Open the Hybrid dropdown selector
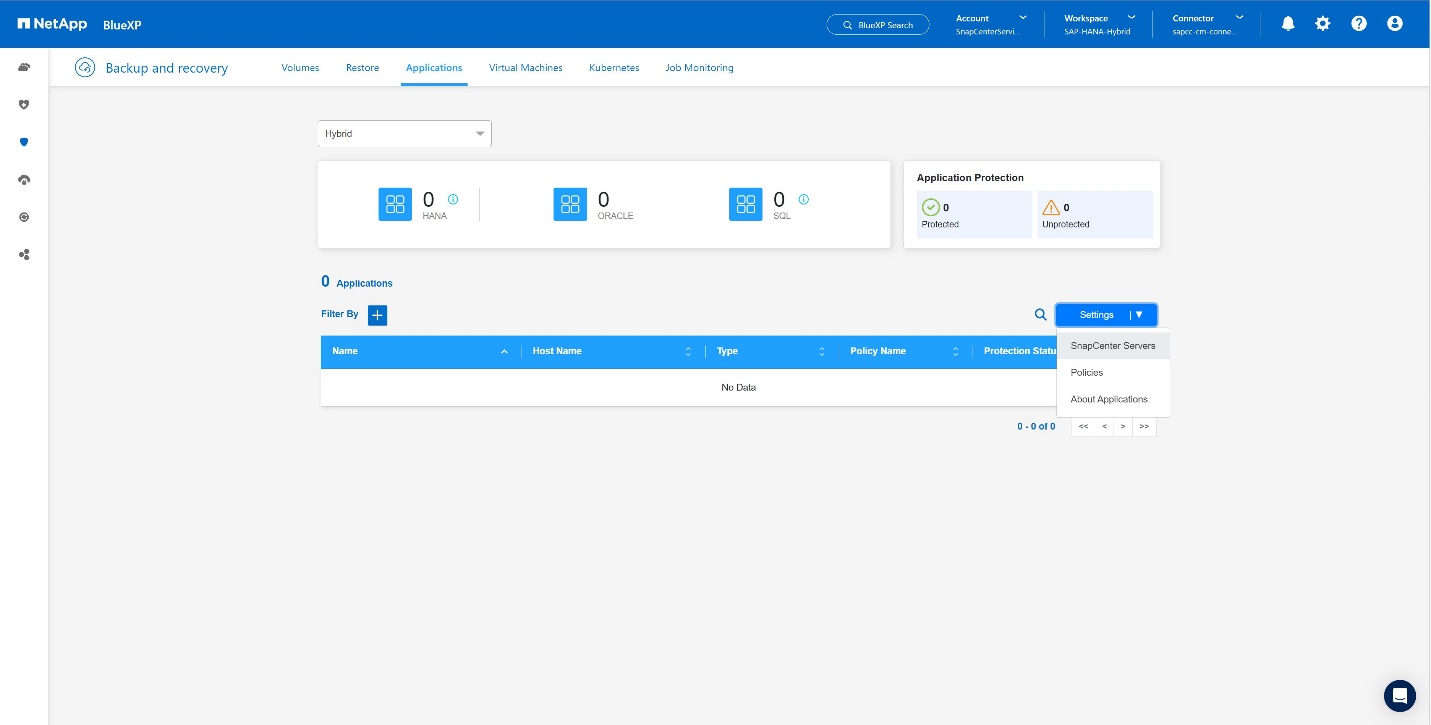 pyautogui.click(x=404, y=134)
